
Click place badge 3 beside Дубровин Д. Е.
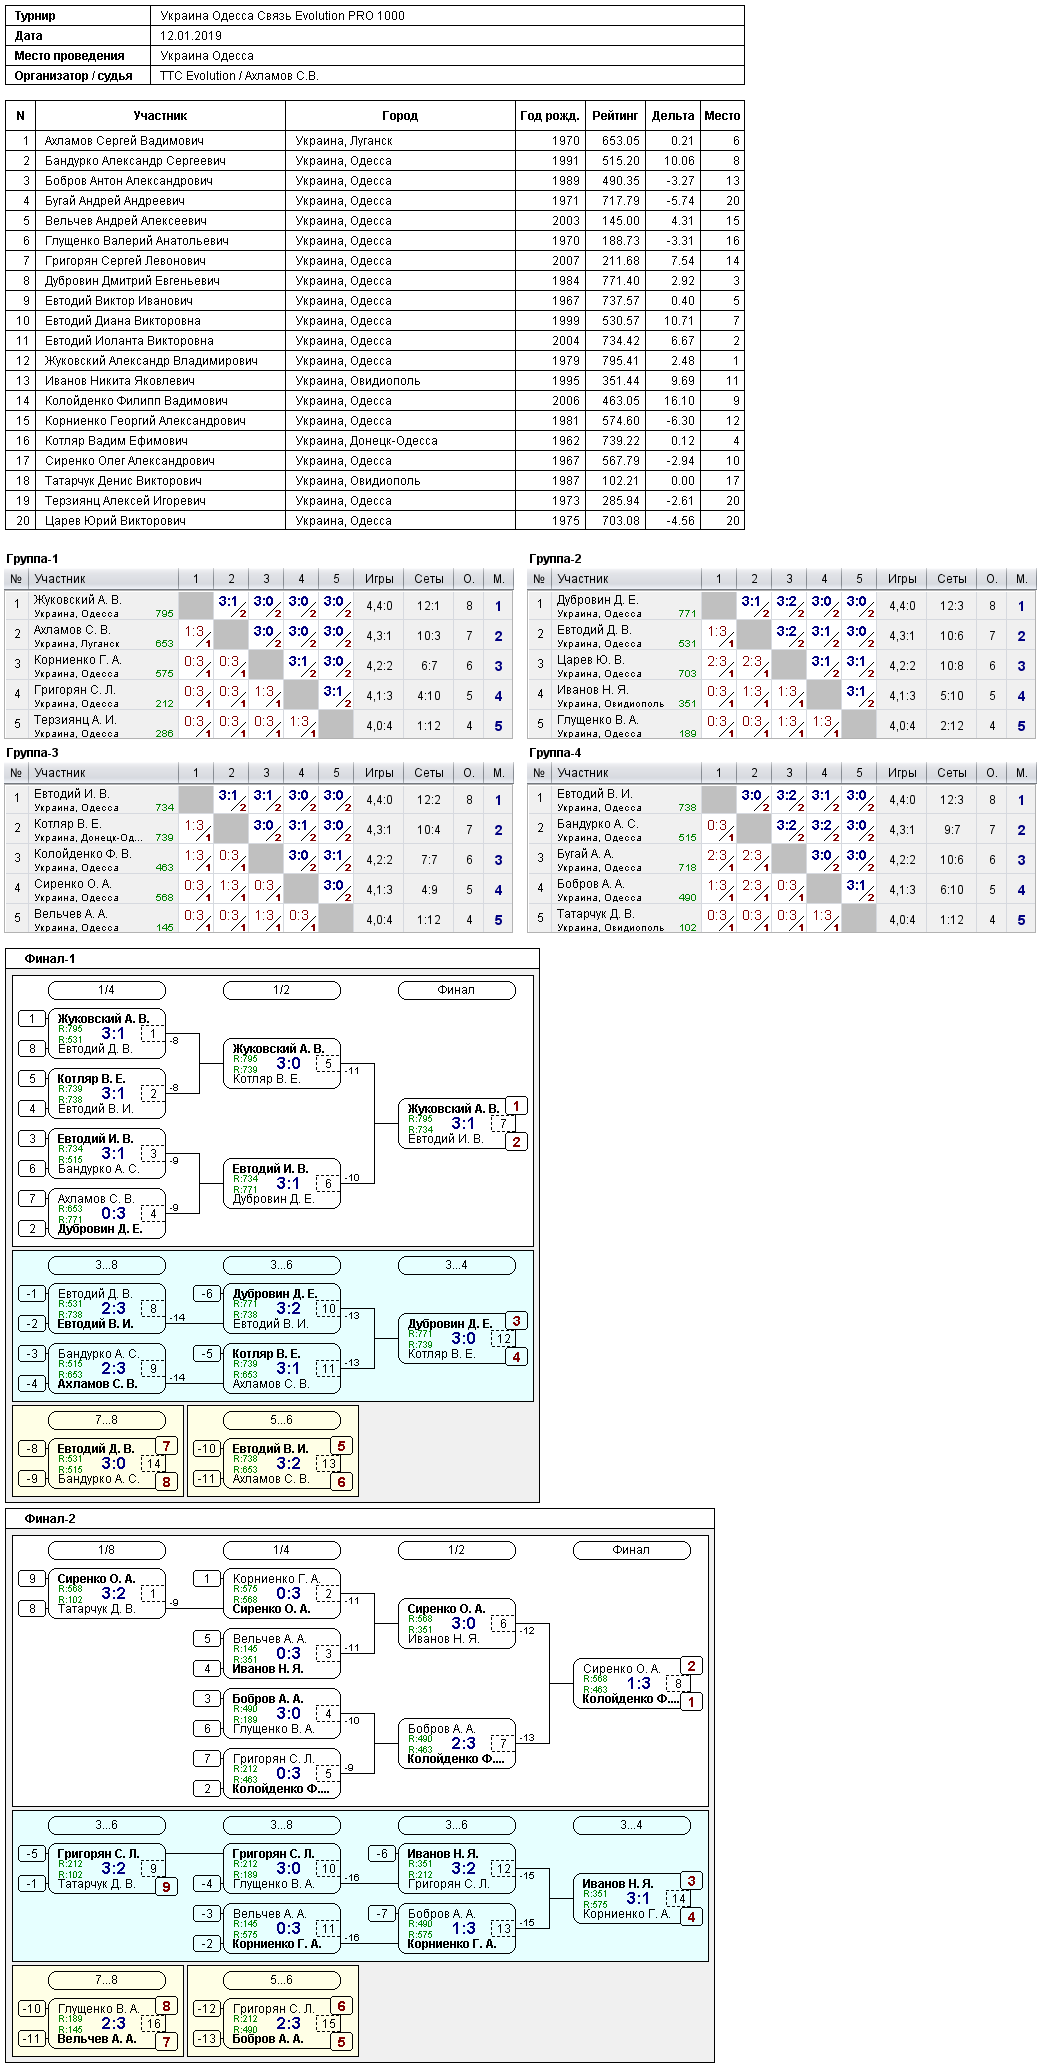[516, 1321]
